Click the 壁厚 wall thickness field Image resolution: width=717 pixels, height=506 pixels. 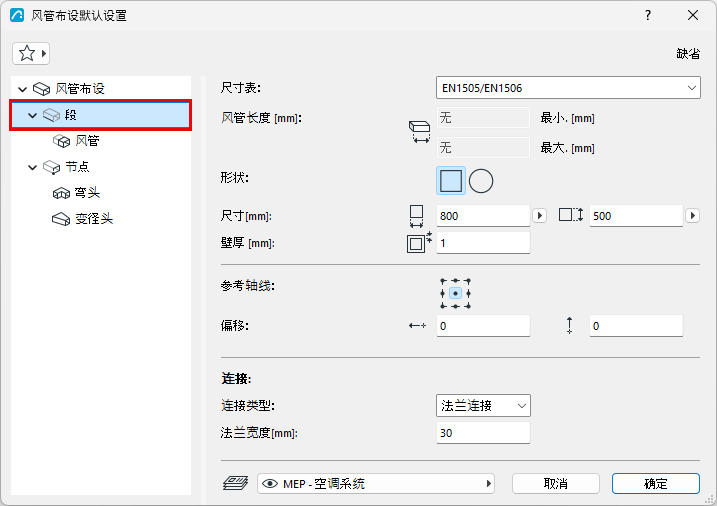483,243
